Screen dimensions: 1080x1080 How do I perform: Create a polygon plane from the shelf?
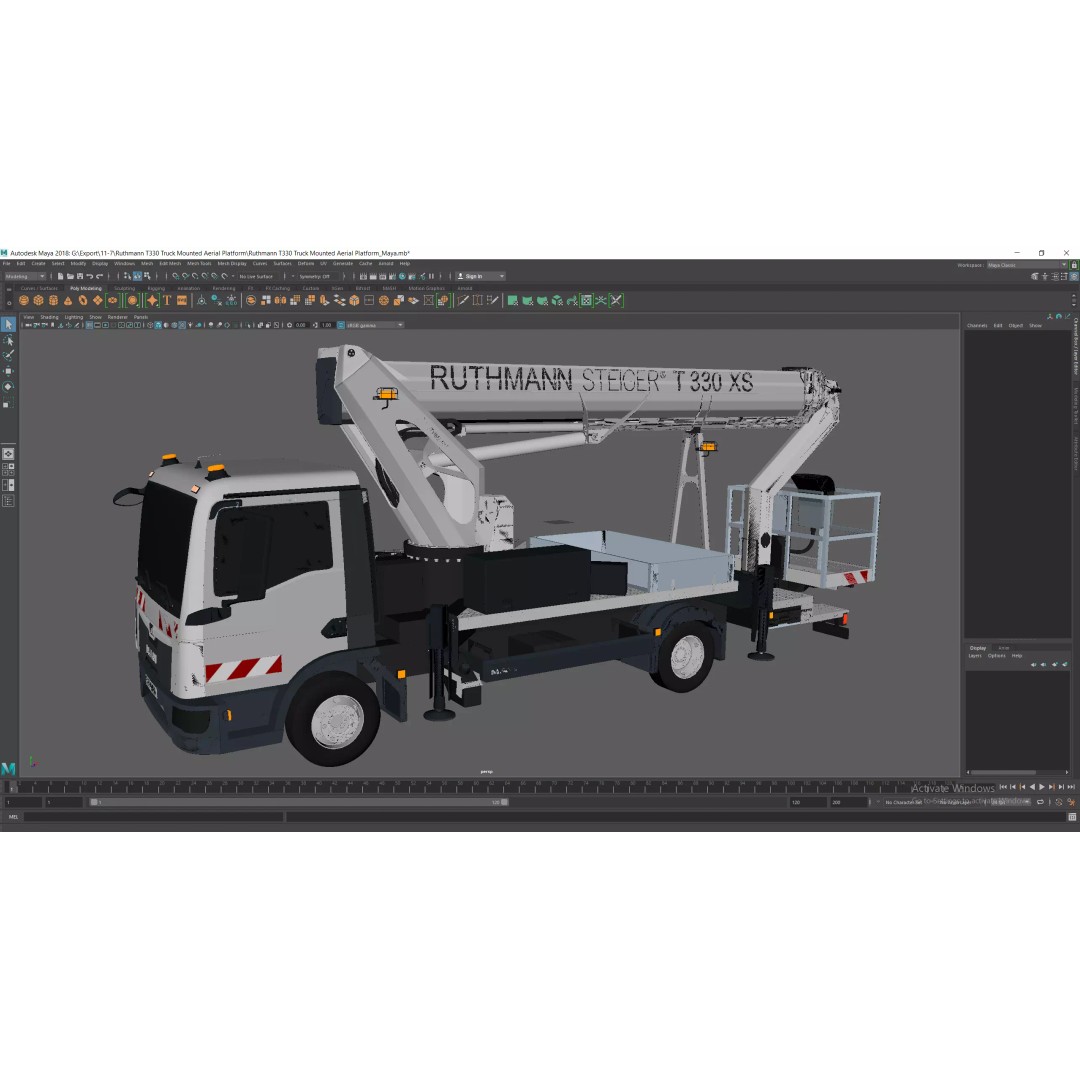coord(98,300)
